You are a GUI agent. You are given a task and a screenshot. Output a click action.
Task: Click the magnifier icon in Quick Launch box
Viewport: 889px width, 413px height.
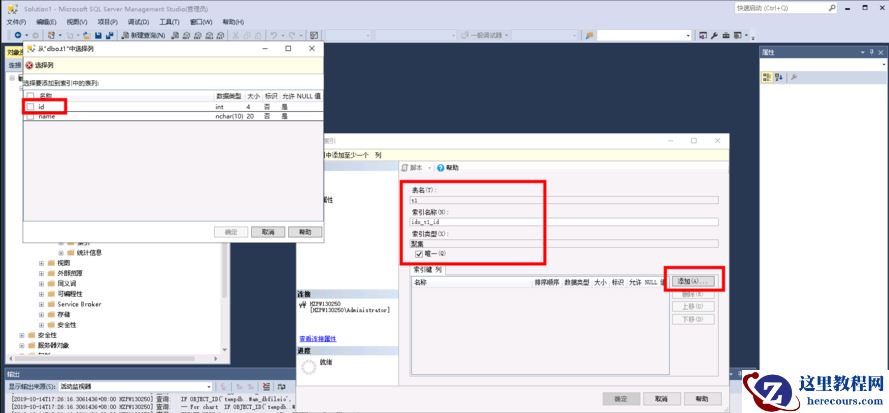832,8
